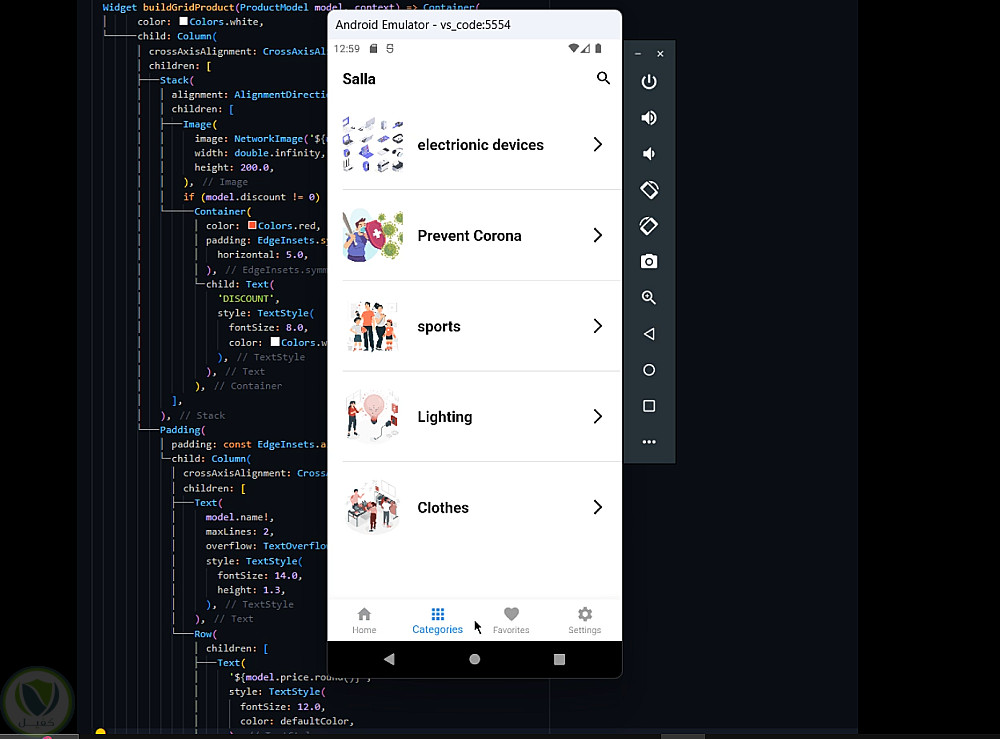This screenshot has width=1000, height=739.
Task: Tap the Android home navigation circle
Action: (x=474, y=659)
